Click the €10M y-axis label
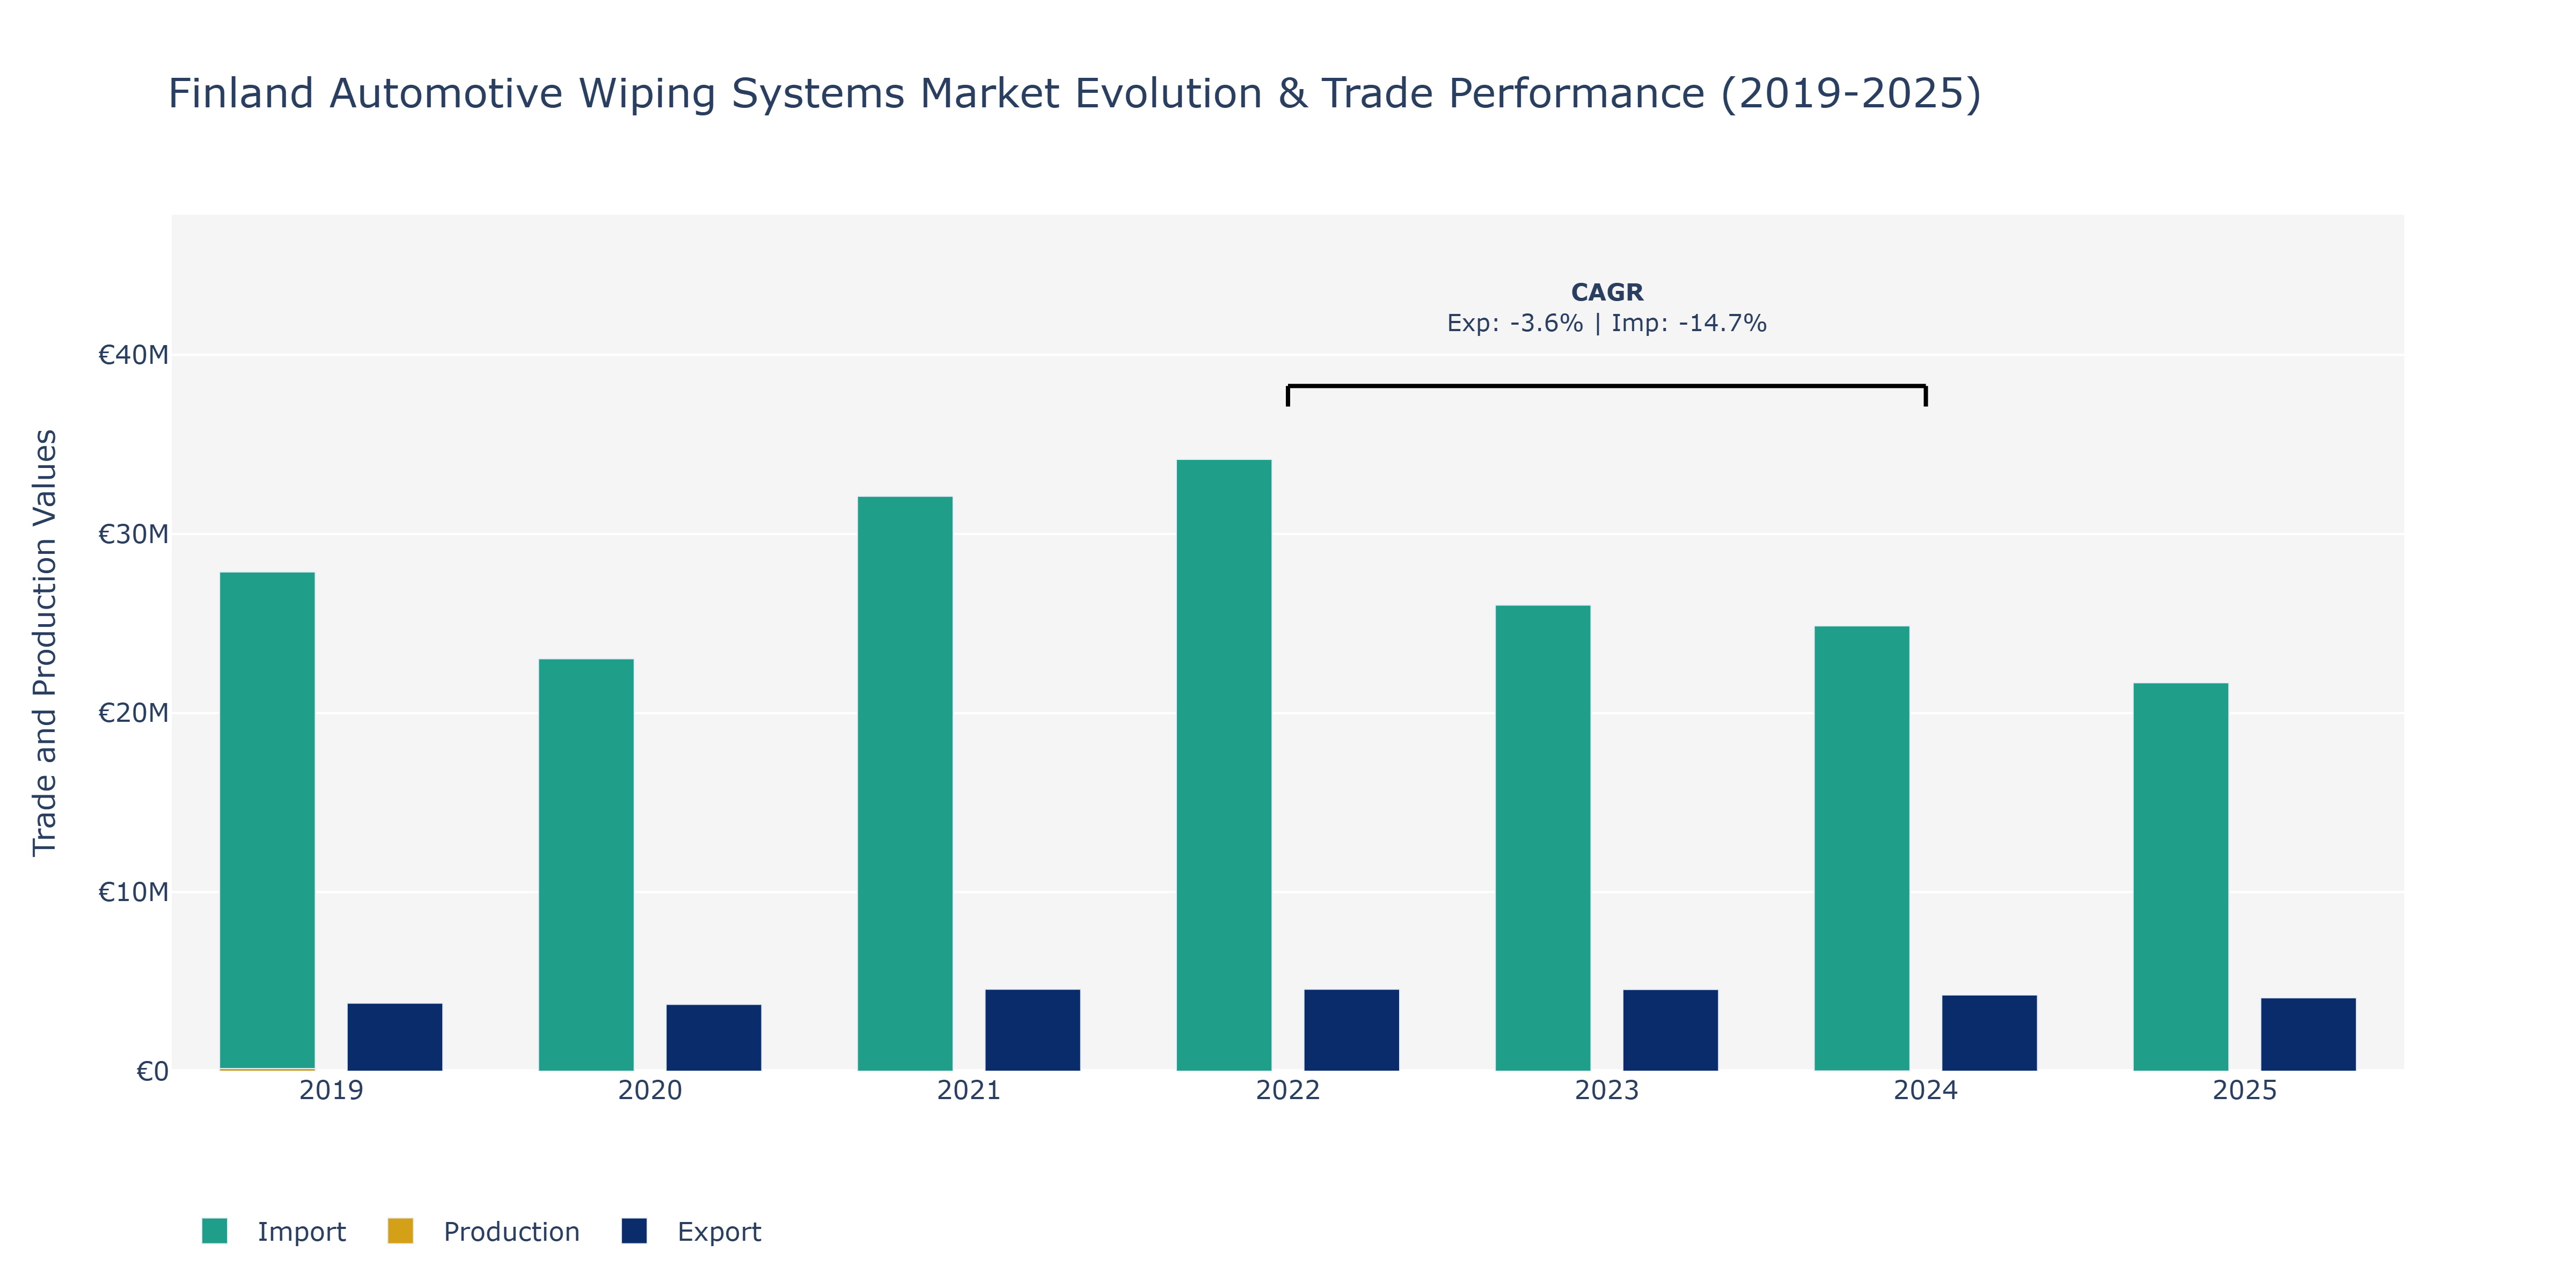 tap(133, 892)
